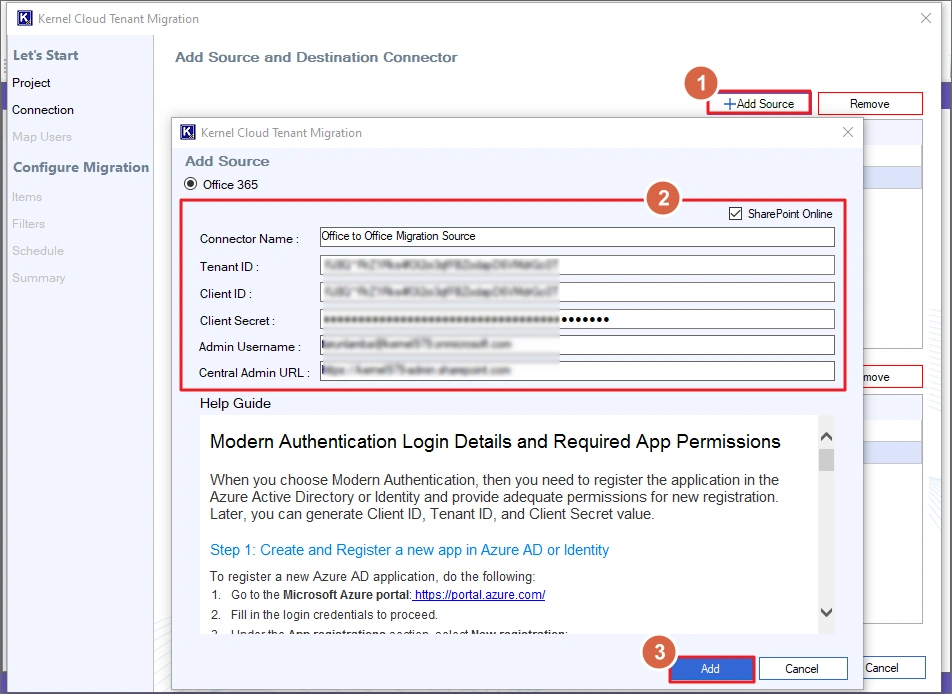Click the Remove button at the top right
952x694 pixels.
[x=869, y=103]
